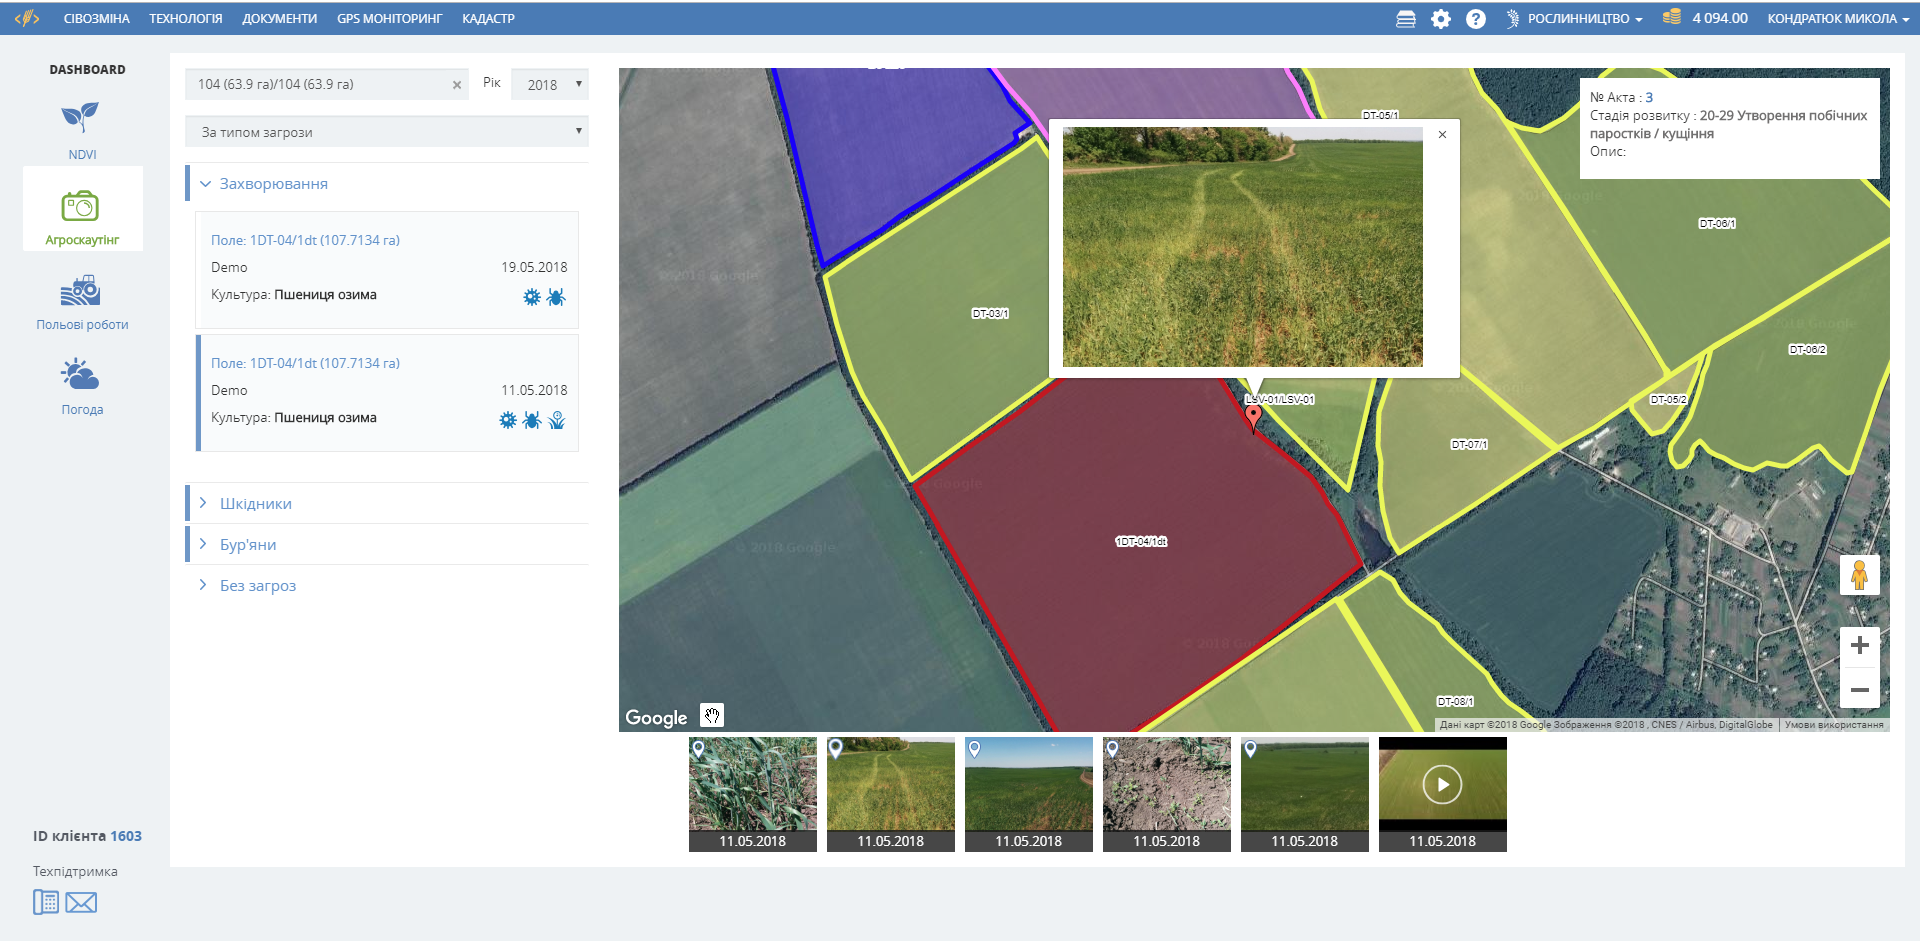Zoom in on the map
Viewport: 1920px width, 941px height.
click(x=1859, y=646)
